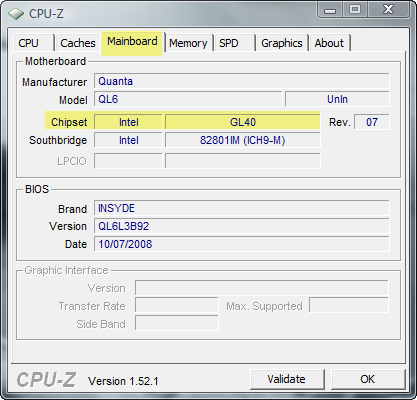Click the UnIn model revision field
This screenshot has height=400, width=417.
coord(337,99)
